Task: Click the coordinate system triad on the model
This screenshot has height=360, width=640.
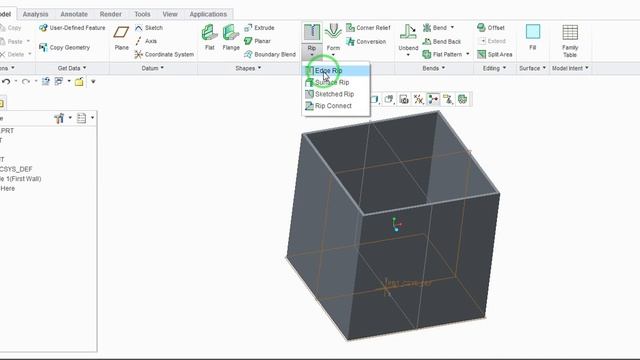Action: (396, 224)
